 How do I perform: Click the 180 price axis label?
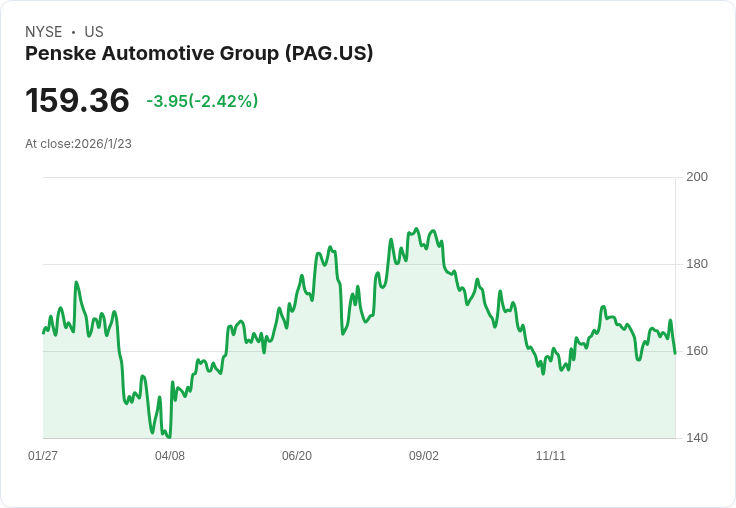697,264
